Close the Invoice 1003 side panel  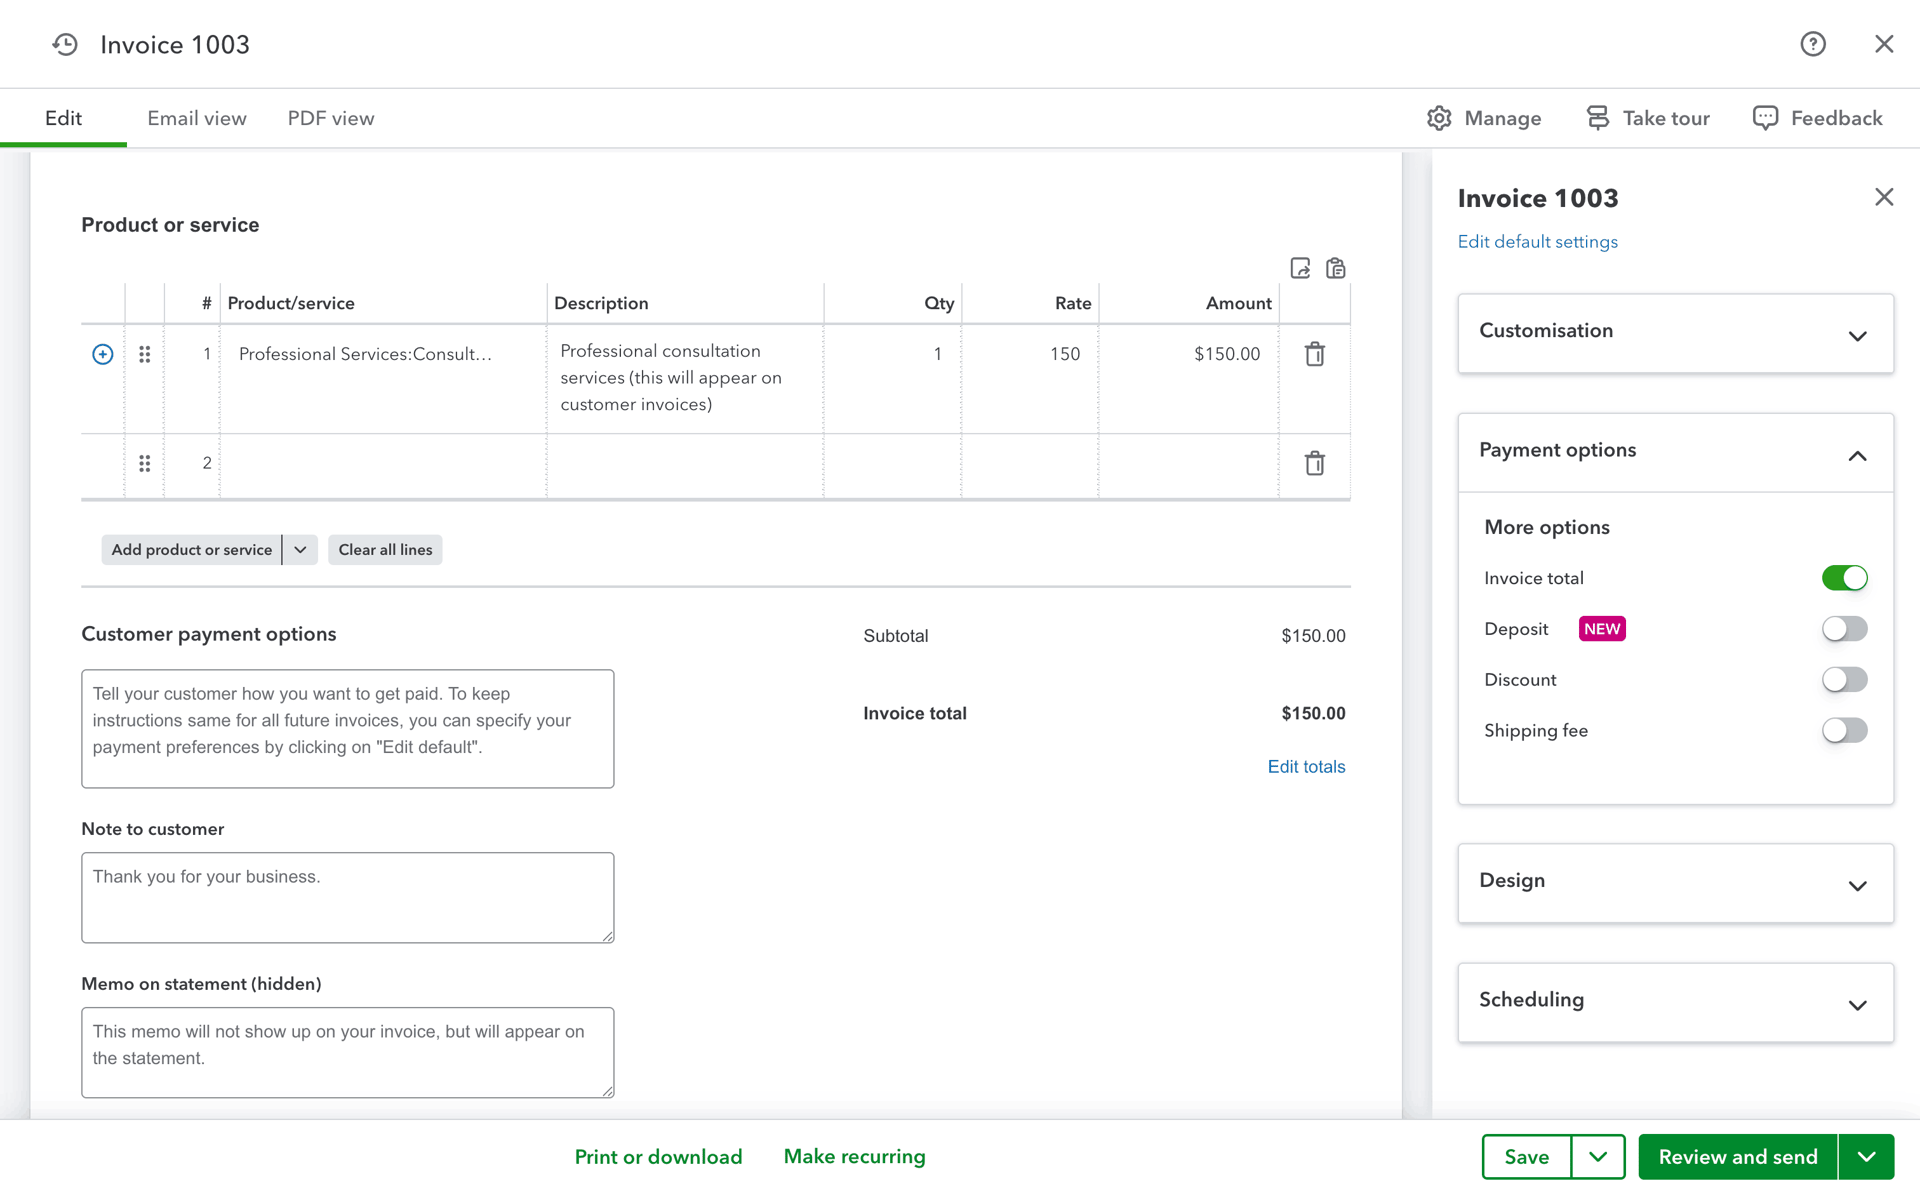click(x=1884, y=197)
